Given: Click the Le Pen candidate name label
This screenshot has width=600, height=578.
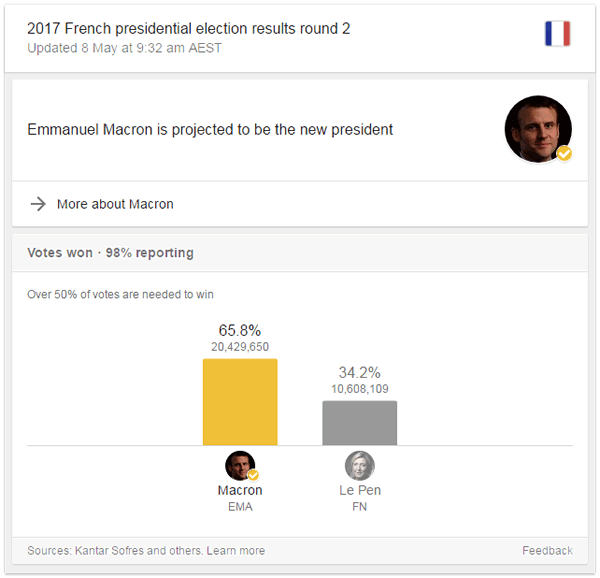Looking at the screenshot, I should (x=360, y=491).
